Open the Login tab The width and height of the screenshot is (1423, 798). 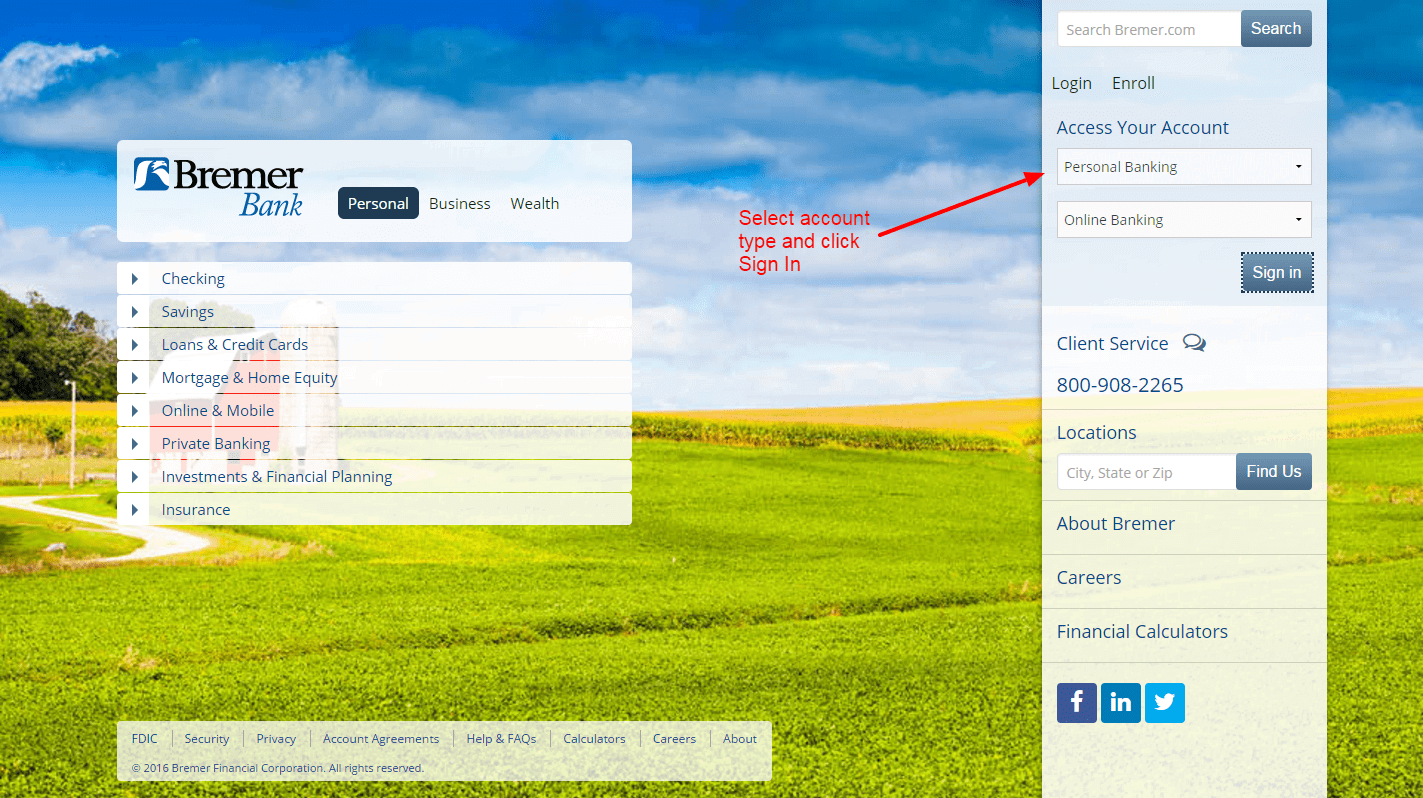point(1072,83)
